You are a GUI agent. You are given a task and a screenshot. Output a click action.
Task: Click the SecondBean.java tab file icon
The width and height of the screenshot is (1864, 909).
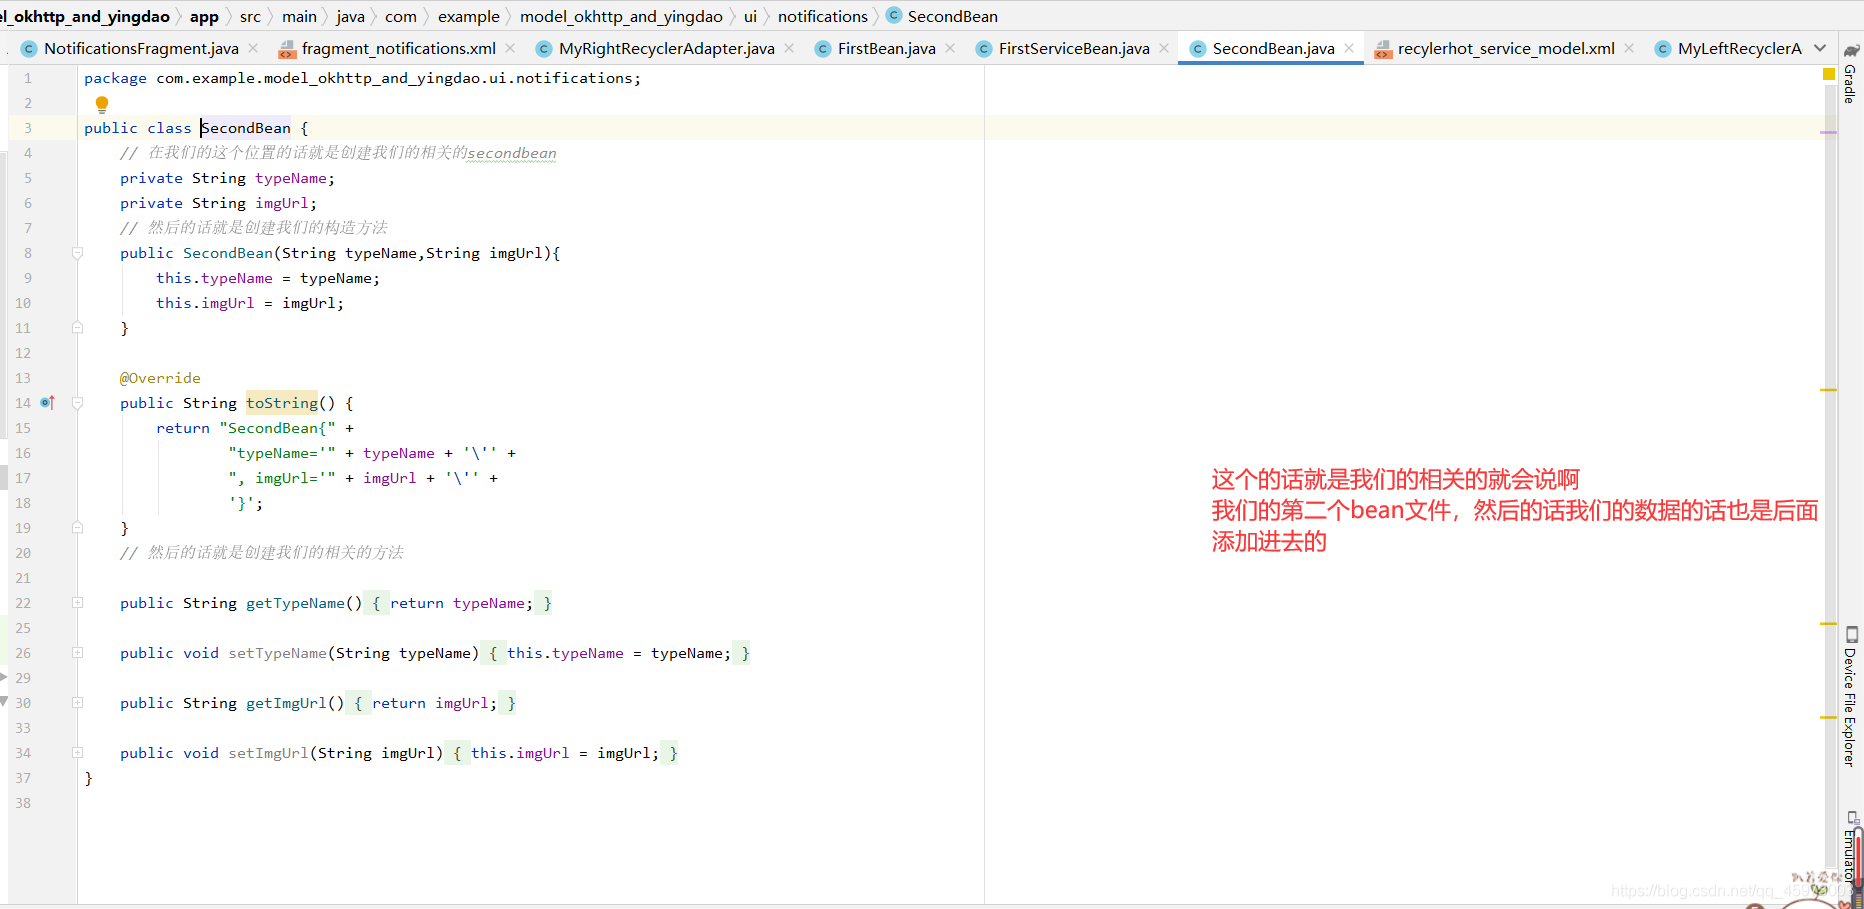tap(1197, 48)
